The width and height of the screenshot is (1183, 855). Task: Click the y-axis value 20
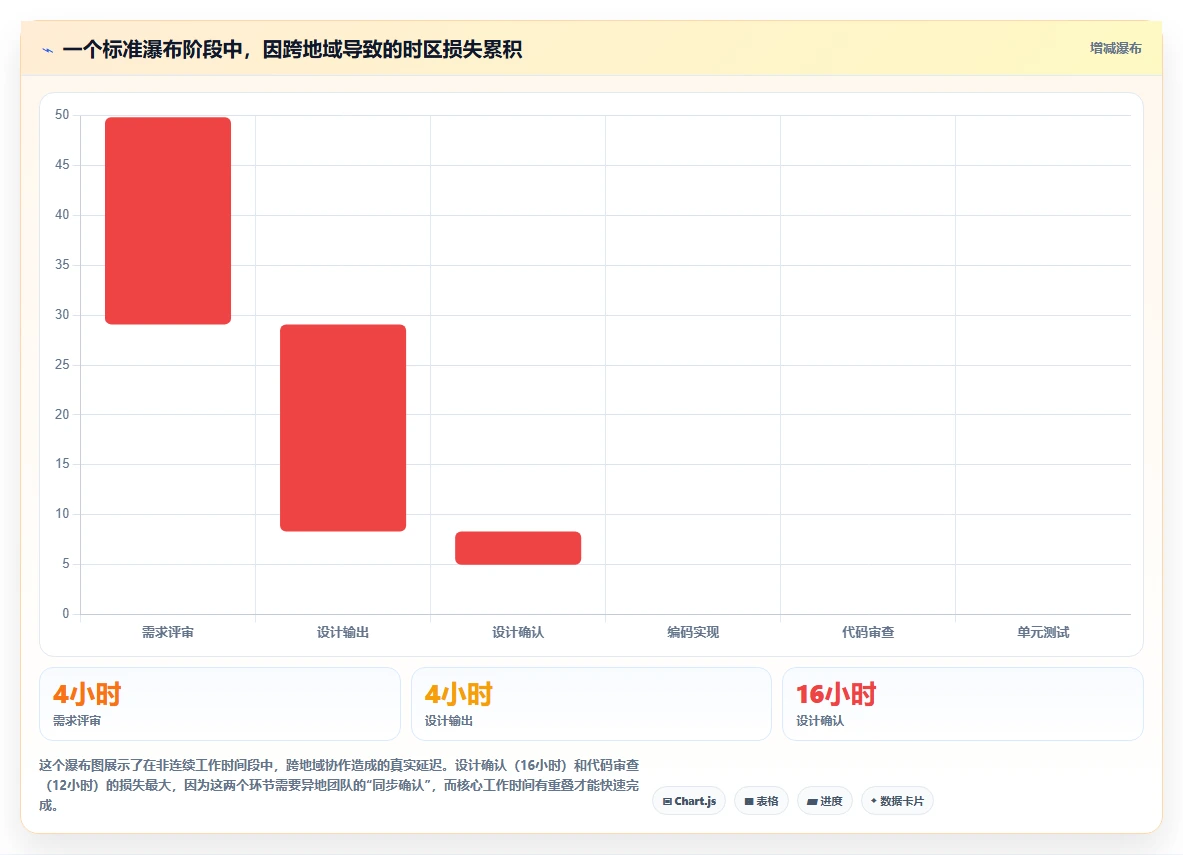click(62, 414)
